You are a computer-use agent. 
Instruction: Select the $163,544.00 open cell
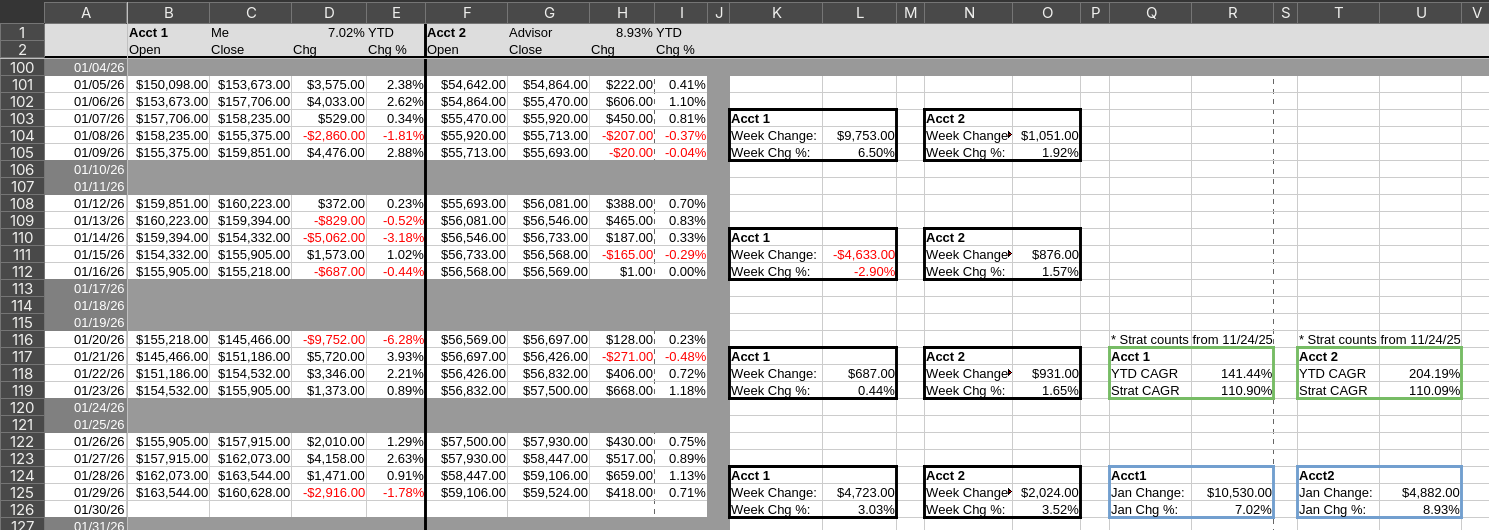(168, 493)
